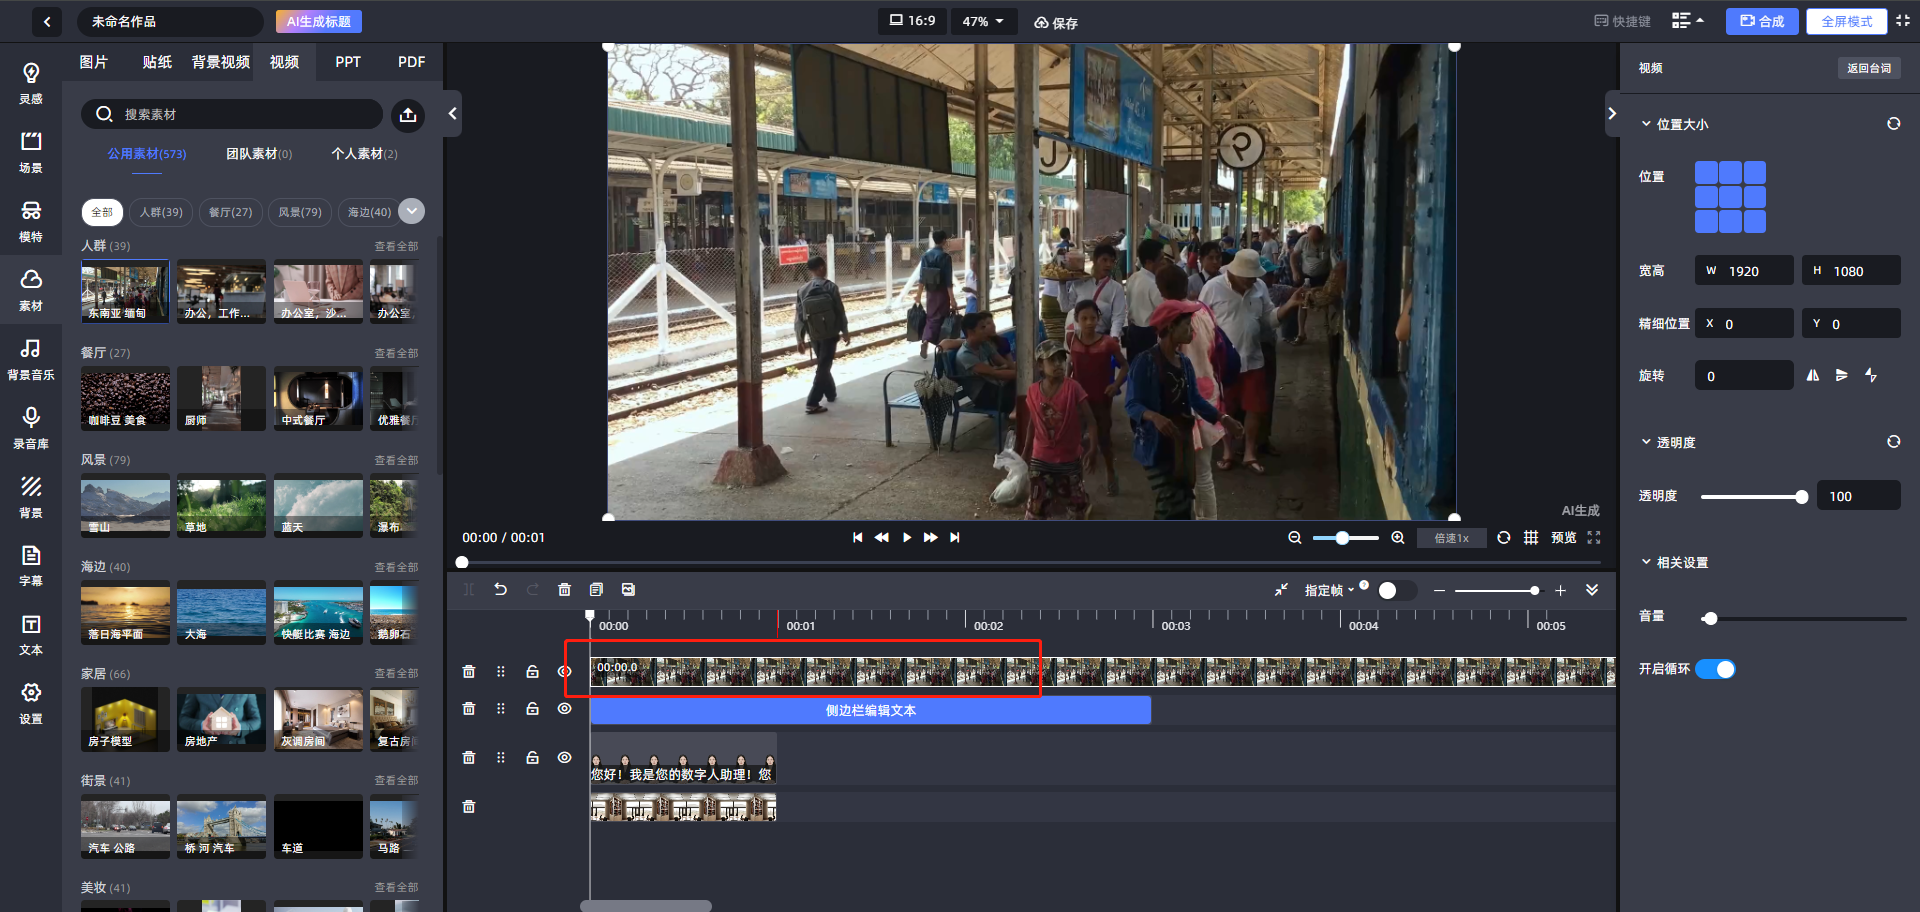Select the 全部 category filter chip
Screen dimensions: 1920x912
(x=102, y=212)
